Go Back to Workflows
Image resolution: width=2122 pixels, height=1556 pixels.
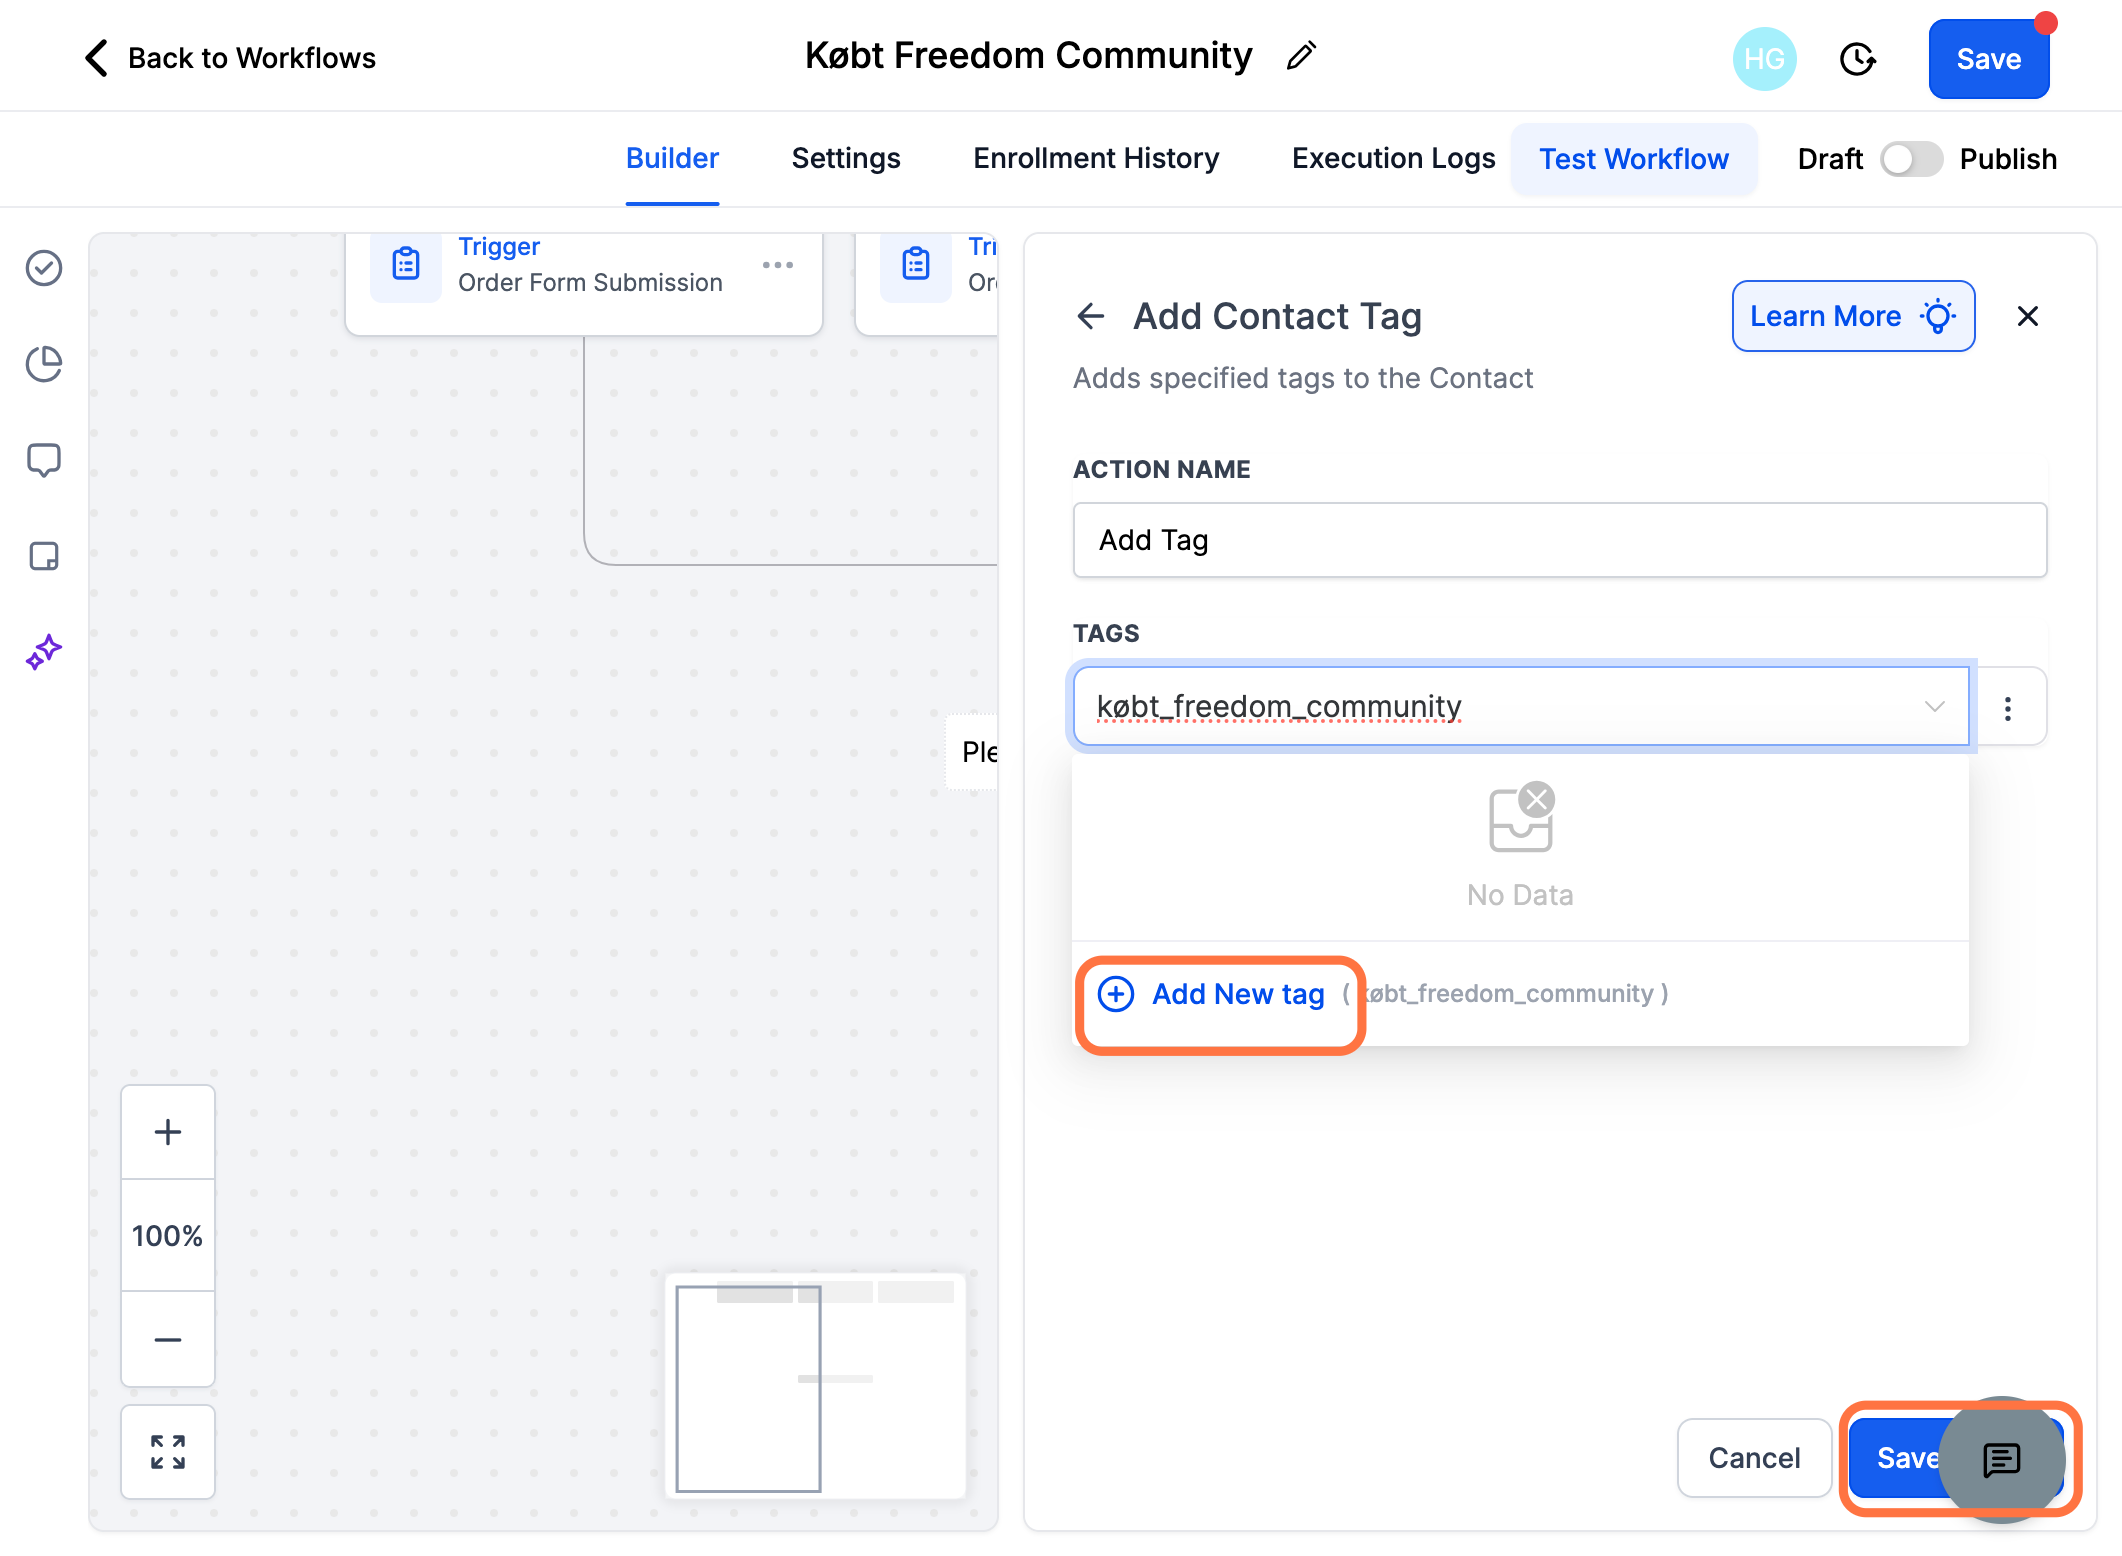click(x=230, y=58)
